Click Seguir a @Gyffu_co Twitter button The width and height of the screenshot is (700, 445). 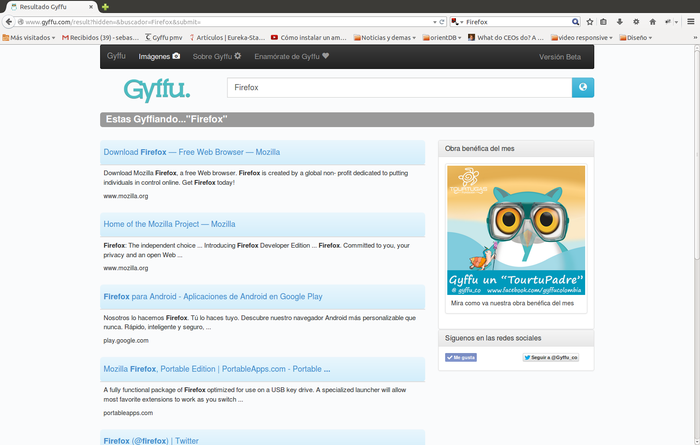tap(551, 358)
